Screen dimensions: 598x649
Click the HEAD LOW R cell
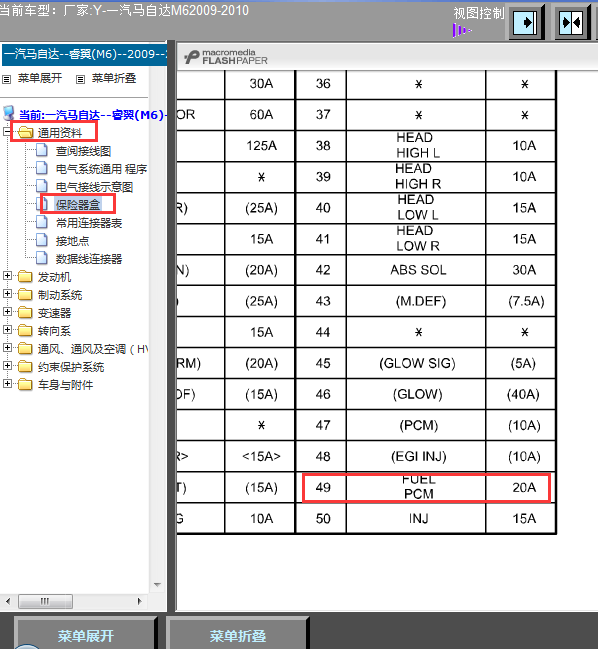pos(416,239)
